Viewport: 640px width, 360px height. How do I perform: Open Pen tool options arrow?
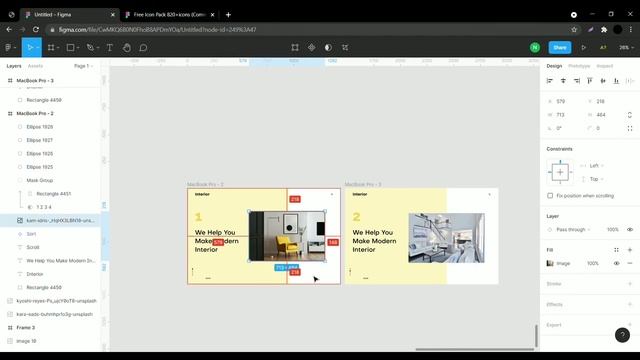click(97, 48)
